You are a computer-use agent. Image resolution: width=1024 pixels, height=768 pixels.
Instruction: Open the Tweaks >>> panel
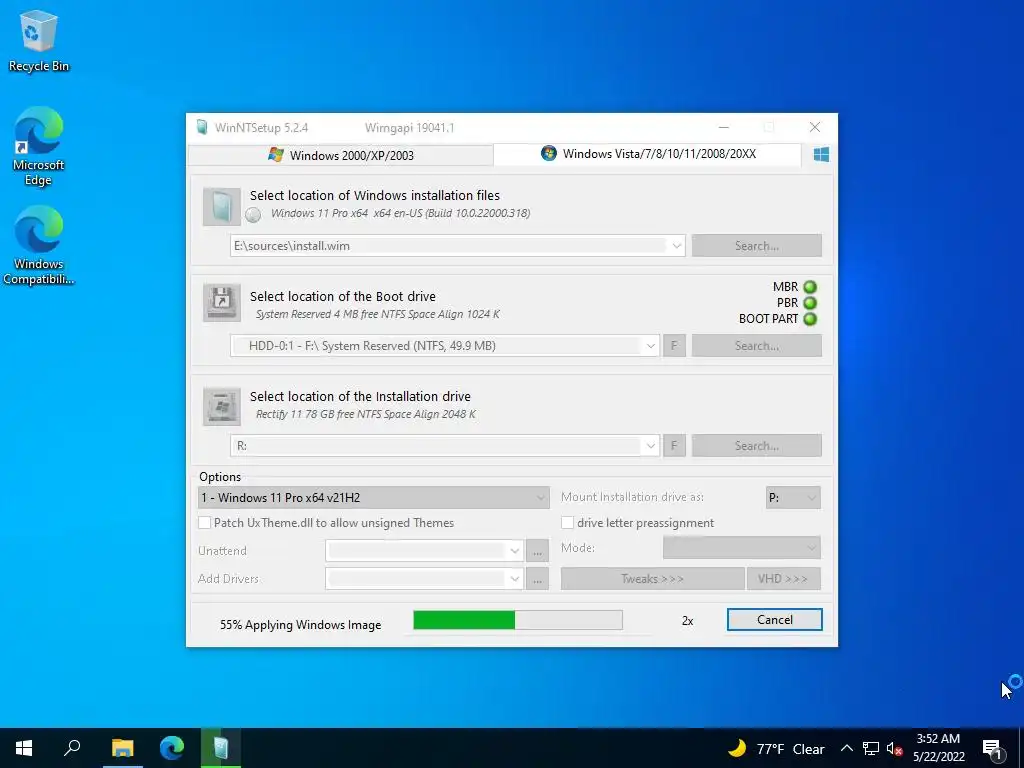tap(652, 579)
